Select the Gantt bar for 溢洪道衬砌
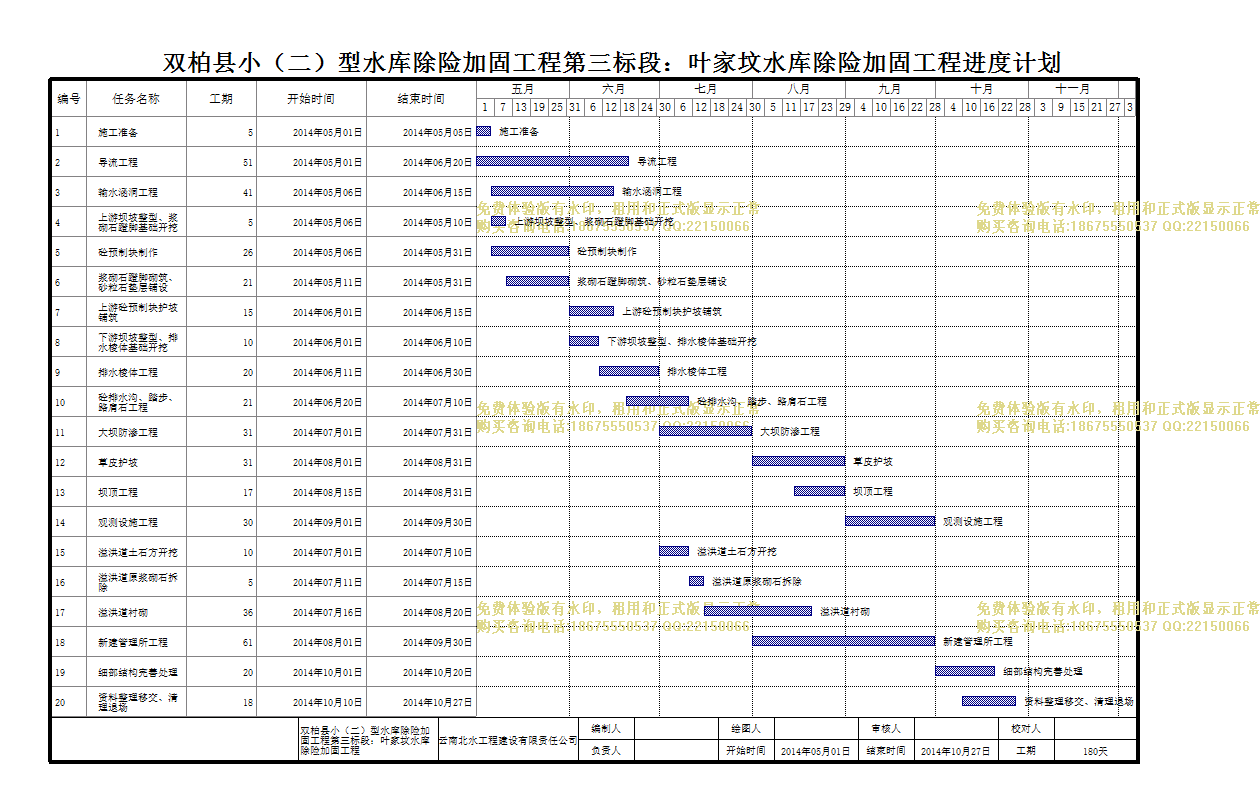 coord(758,611)
